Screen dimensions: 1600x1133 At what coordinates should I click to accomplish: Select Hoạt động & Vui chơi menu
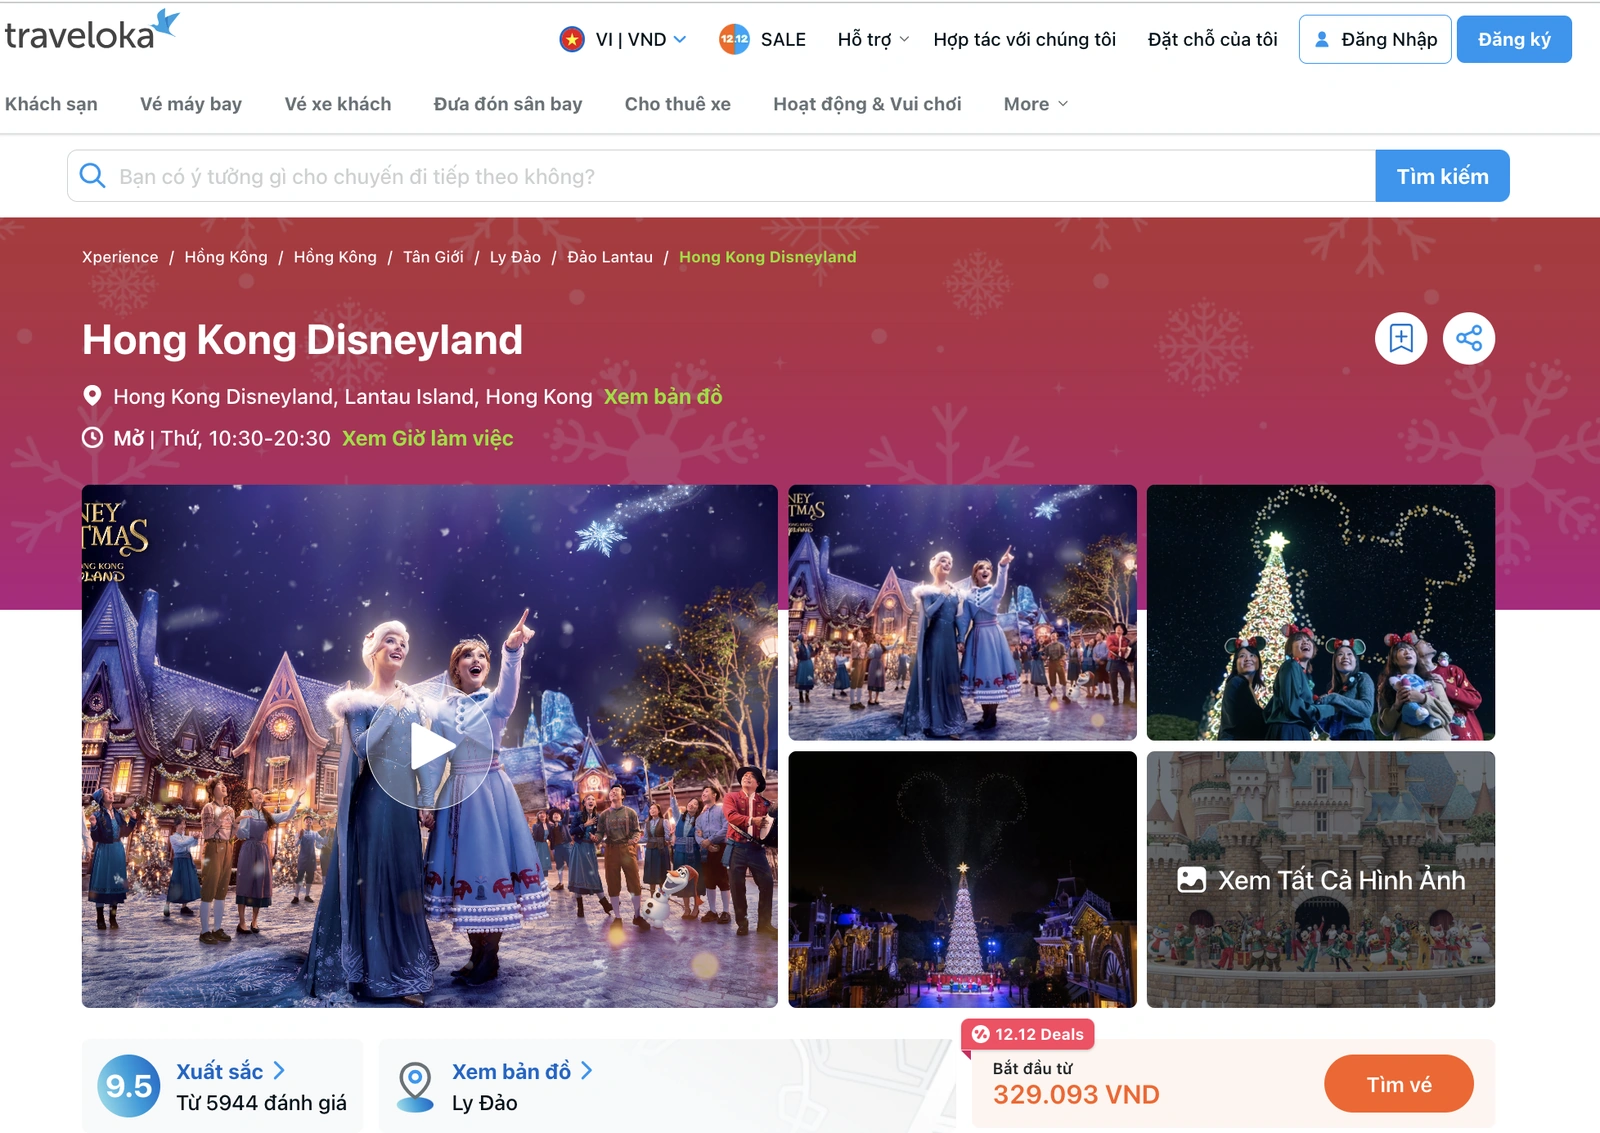[x=867, y=104]
